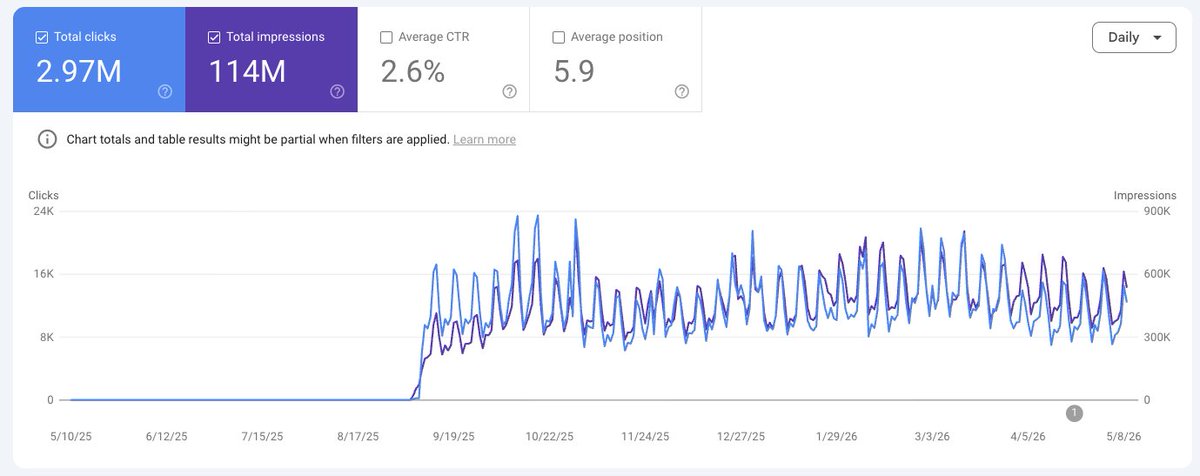1200x476 pixels.
Task: Click the info icon beside chart totals notice
Action: tap(47, 139)
